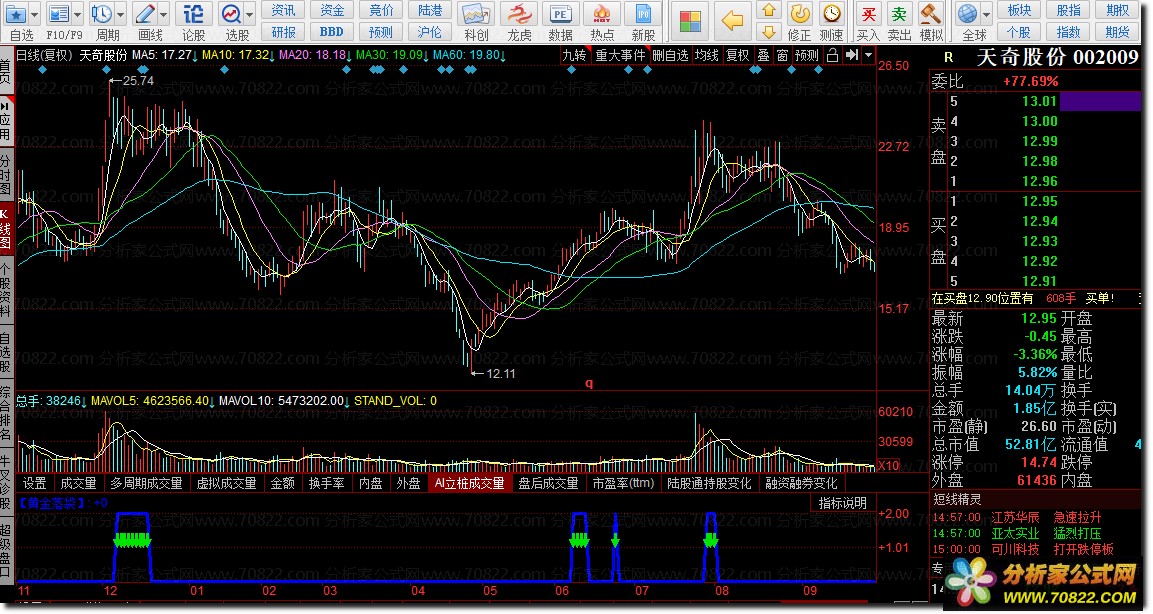Toggle the 重大事件 major events overlay

pyautogui.click(x=620, y=55)
